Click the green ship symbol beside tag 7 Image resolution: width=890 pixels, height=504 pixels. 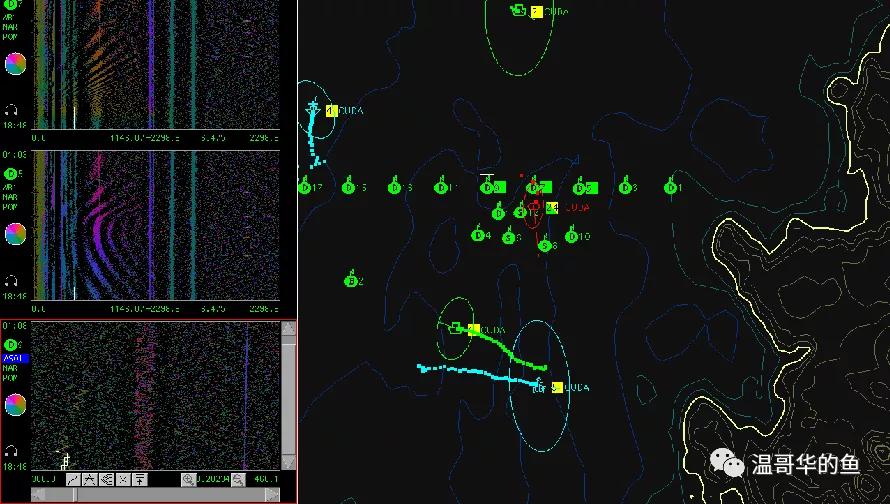point(518,10)
